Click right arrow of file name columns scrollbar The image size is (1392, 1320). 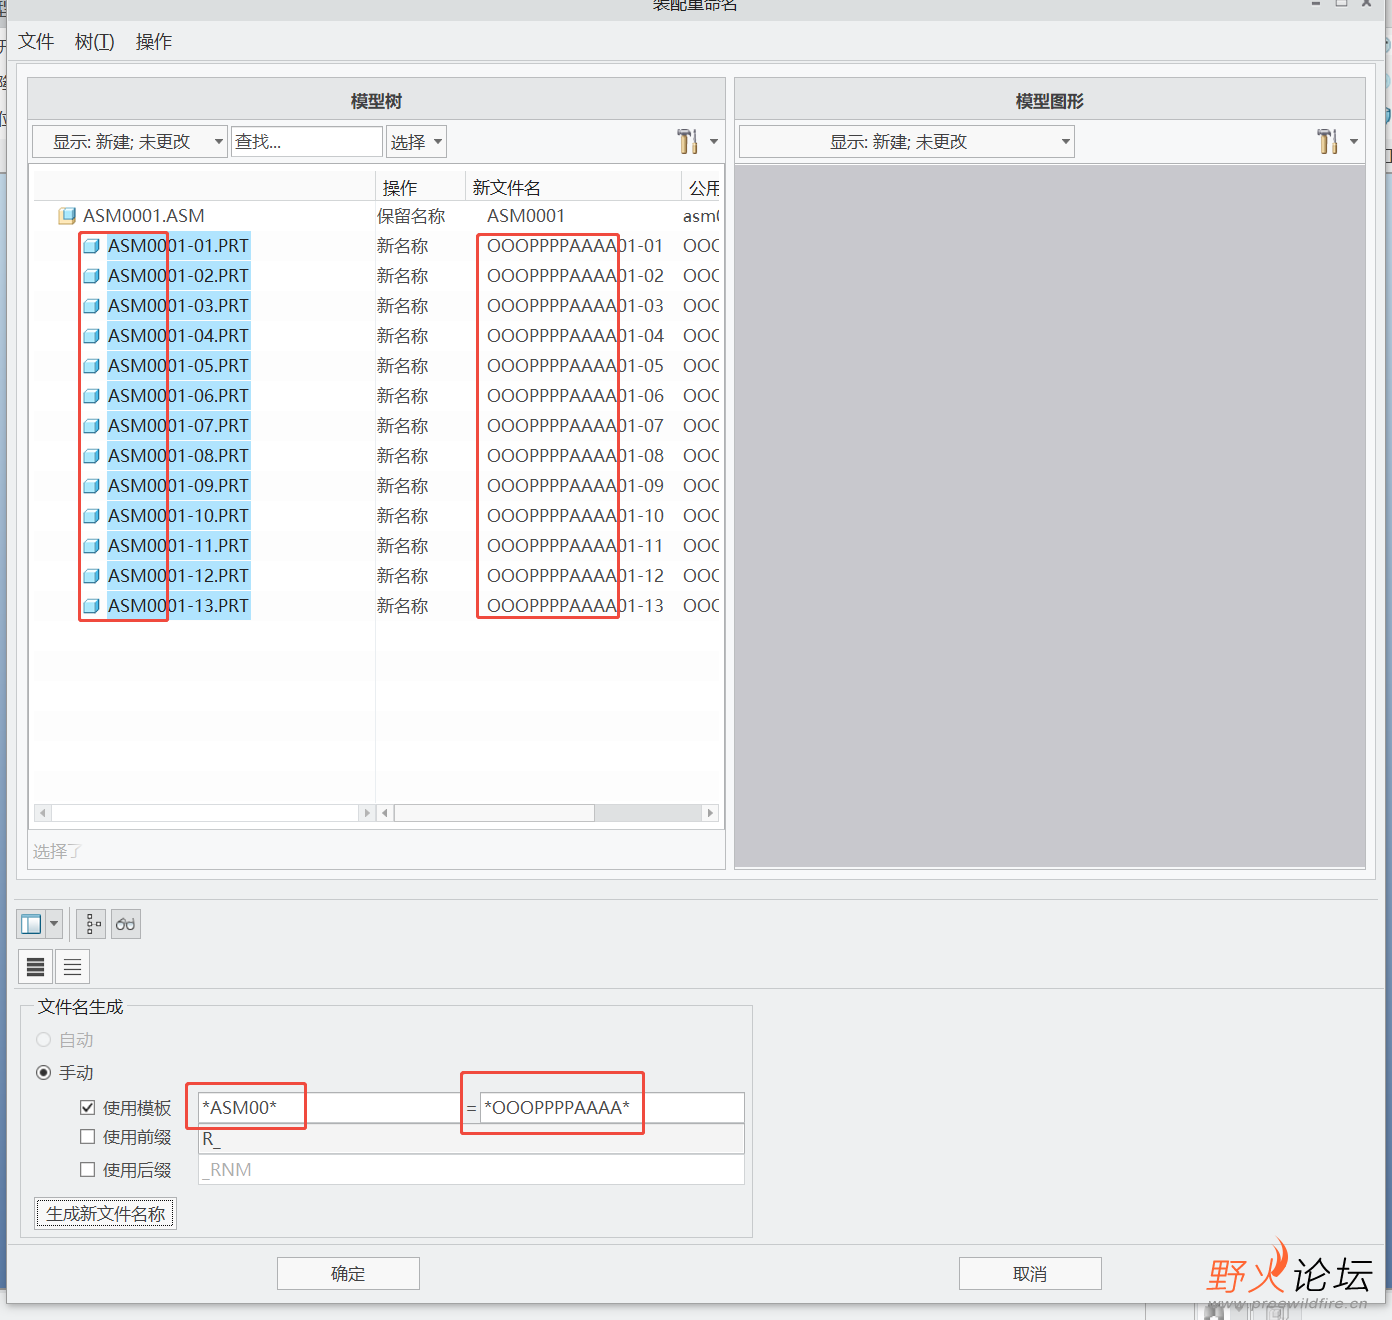710,813
